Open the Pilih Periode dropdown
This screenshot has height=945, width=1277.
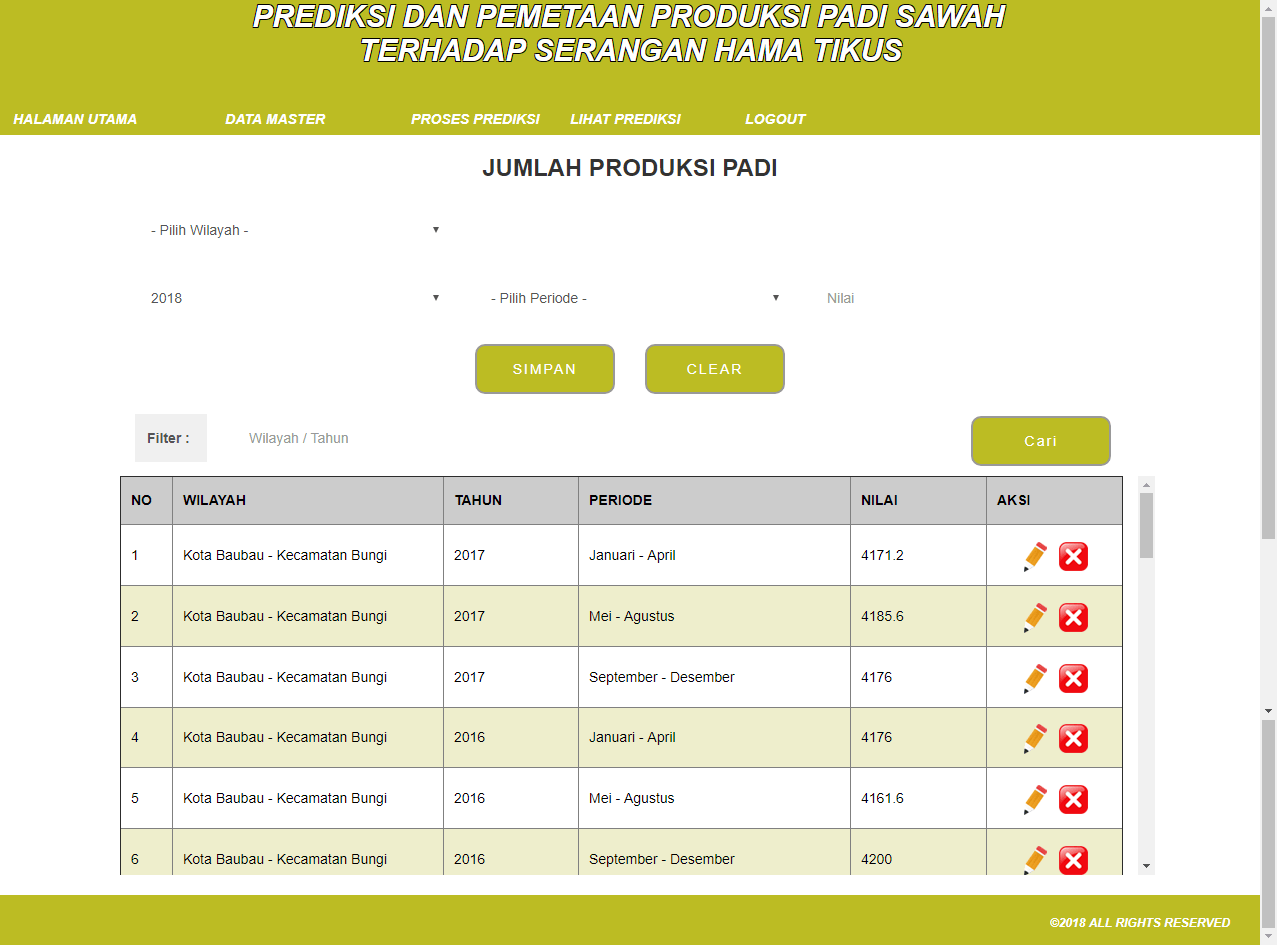tap(635, 298)
